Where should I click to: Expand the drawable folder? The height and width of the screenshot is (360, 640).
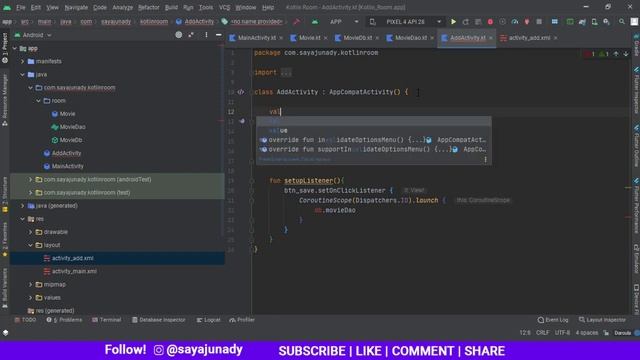(31, 232)
